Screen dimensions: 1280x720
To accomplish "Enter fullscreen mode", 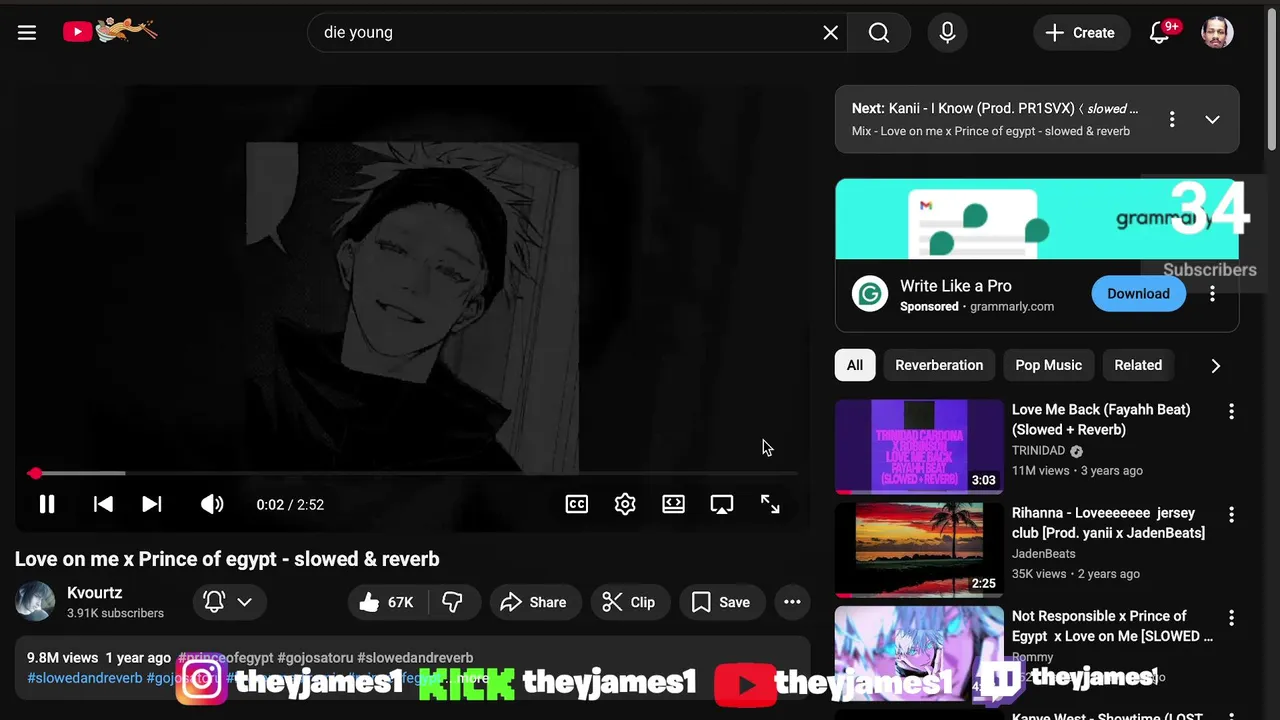I will 770,504.
